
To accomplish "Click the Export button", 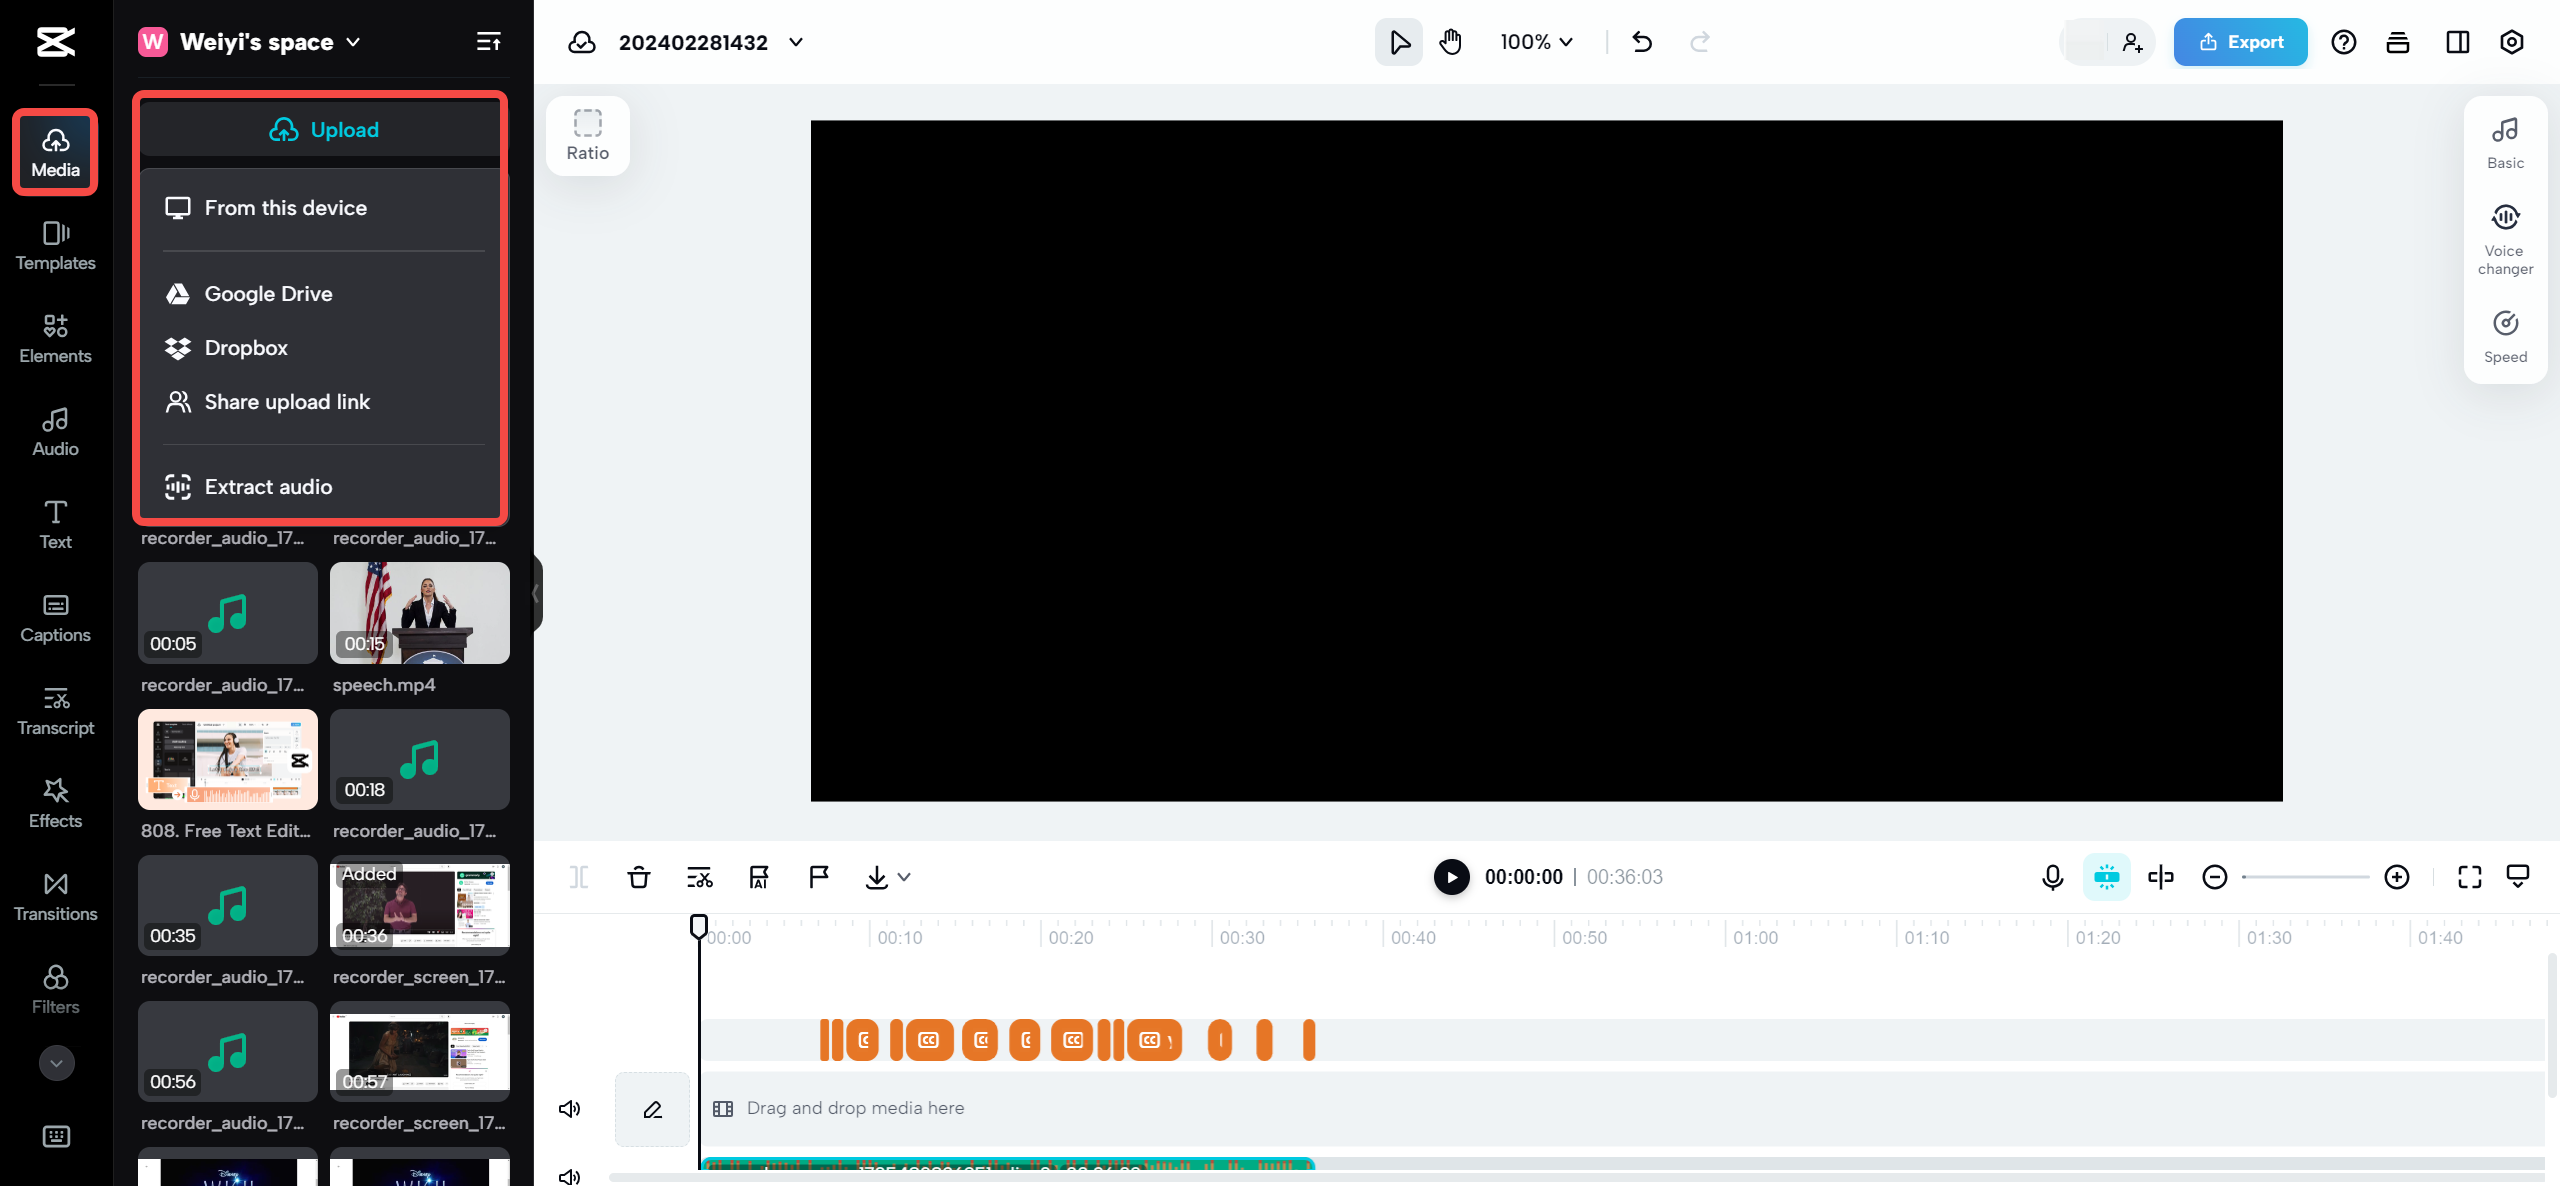I will click(2240, 42).
